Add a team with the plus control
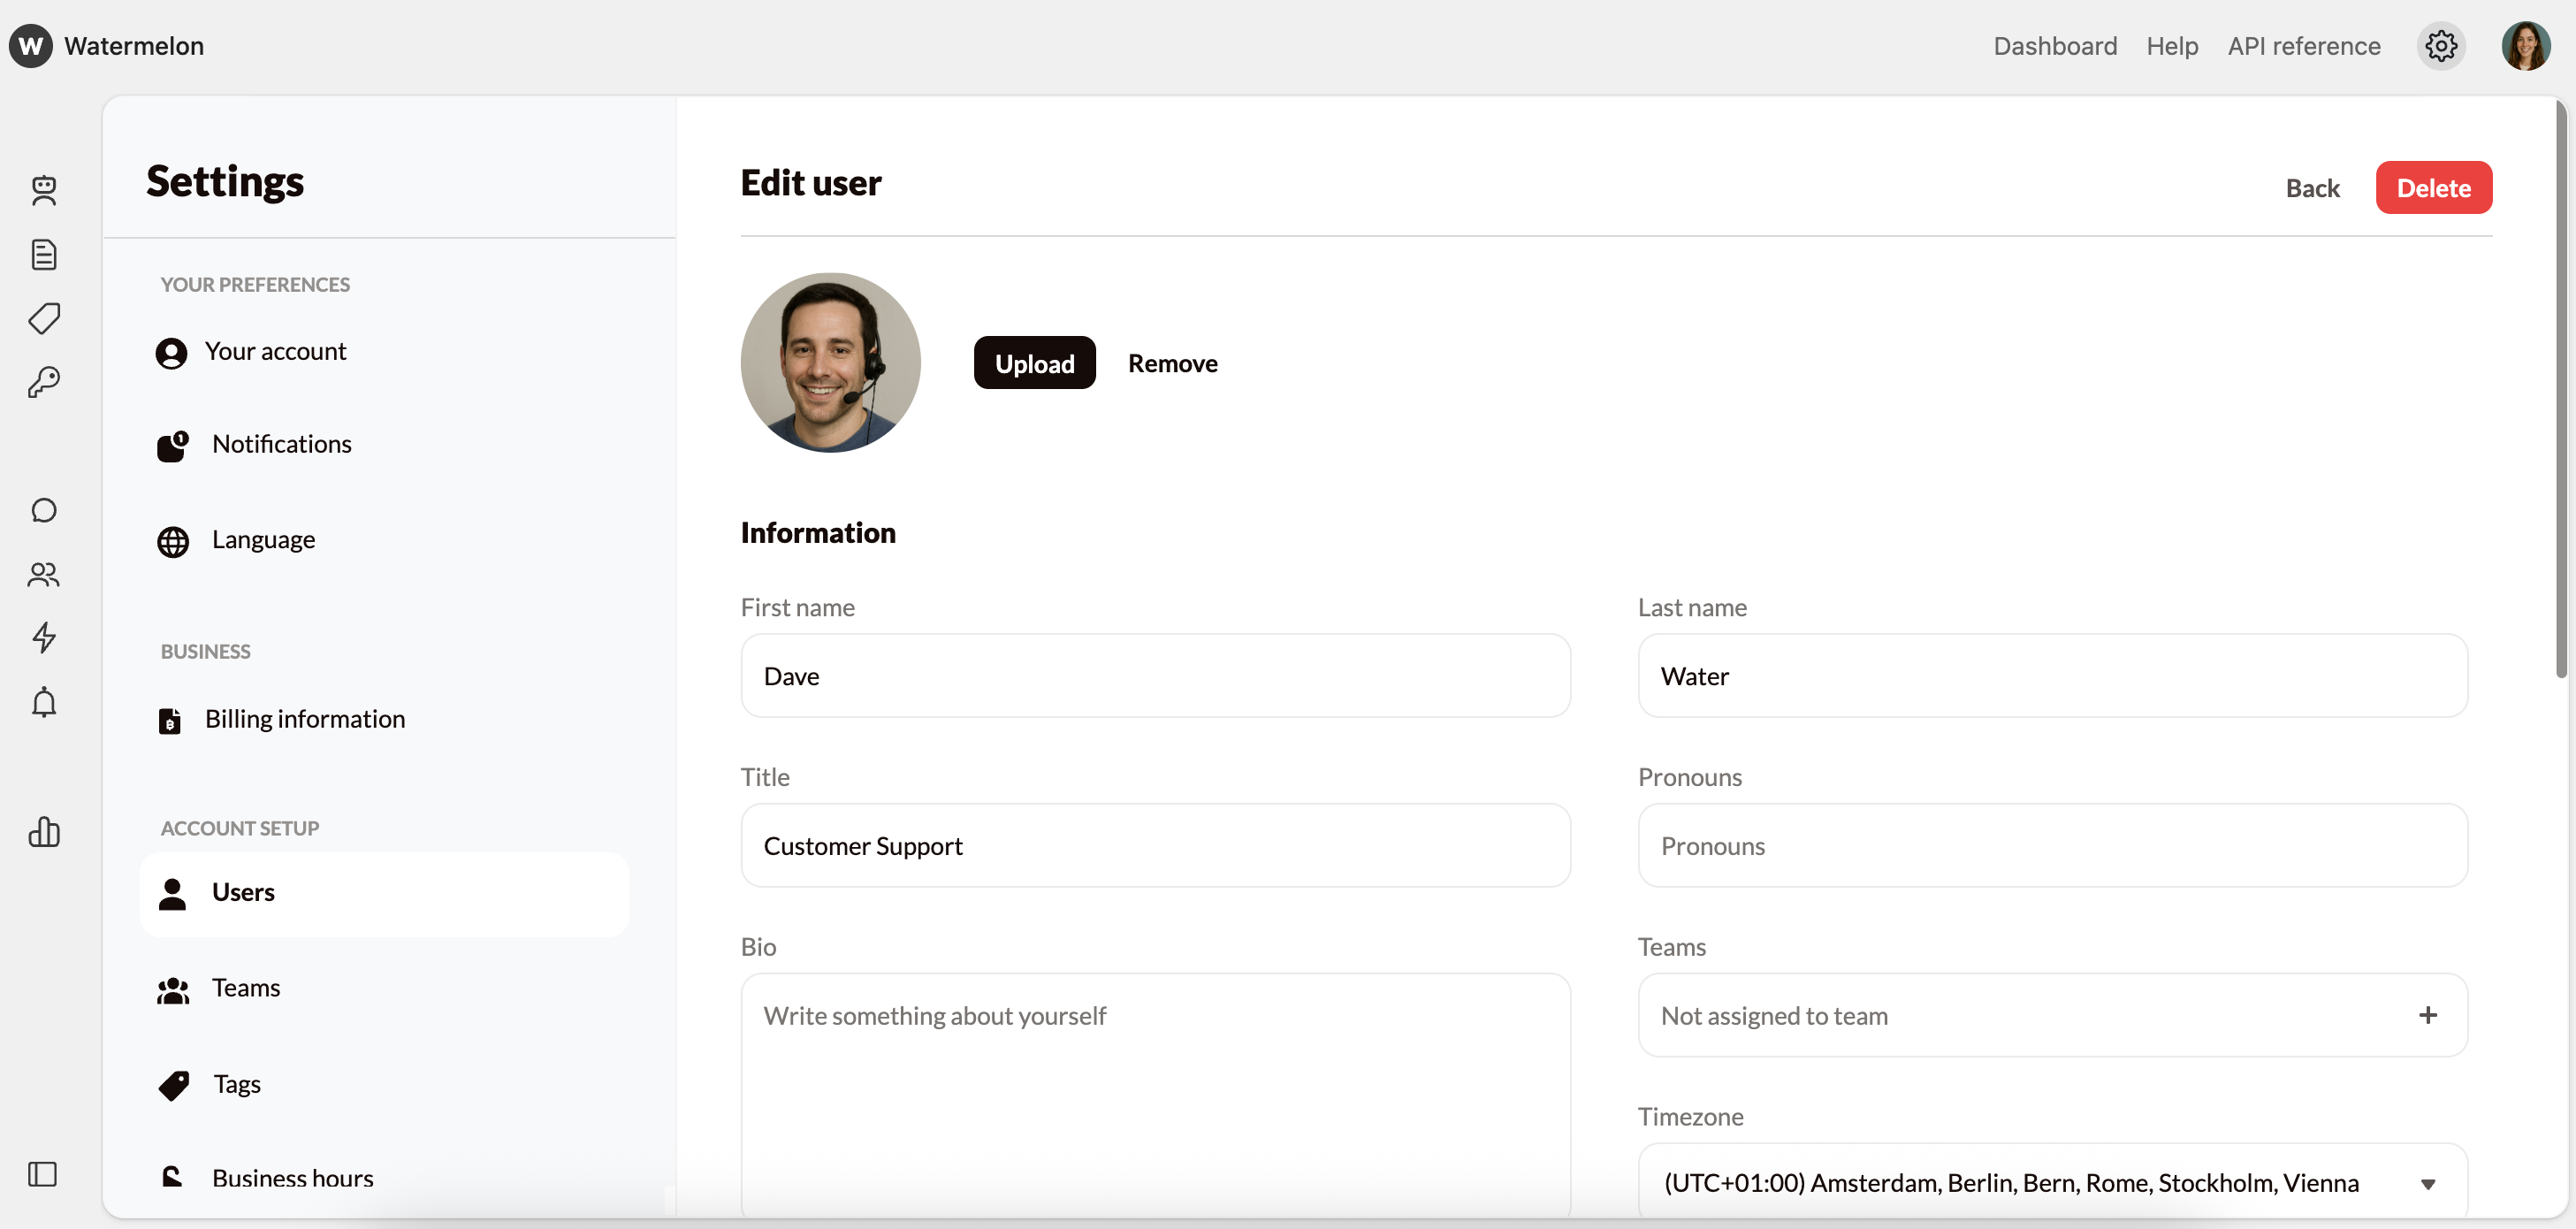This screenshot has height=1229, width=2576. pyautogui.click(x=2429, y=1015)
